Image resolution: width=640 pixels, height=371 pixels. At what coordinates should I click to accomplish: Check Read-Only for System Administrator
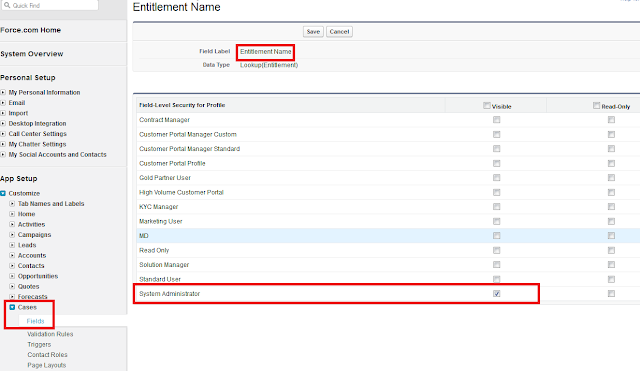coord(611,293)
